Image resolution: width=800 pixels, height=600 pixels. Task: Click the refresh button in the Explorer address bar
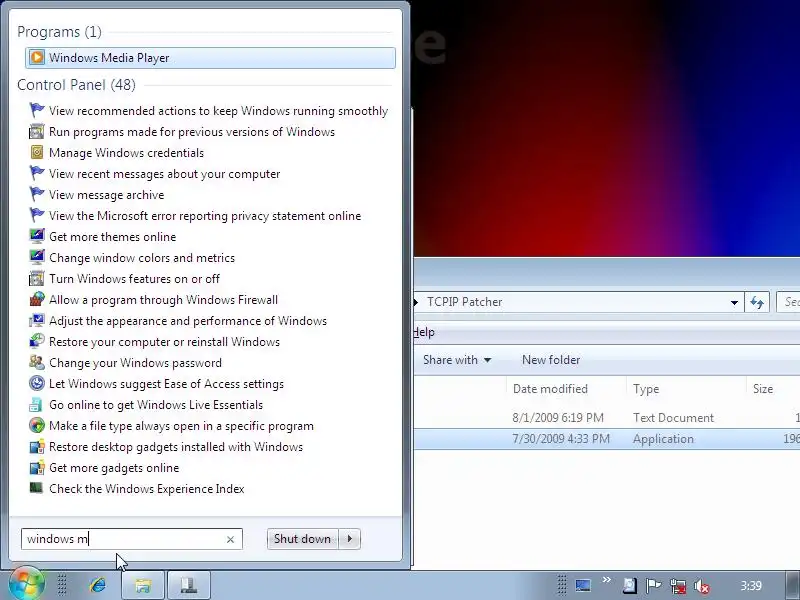point(757,303)
